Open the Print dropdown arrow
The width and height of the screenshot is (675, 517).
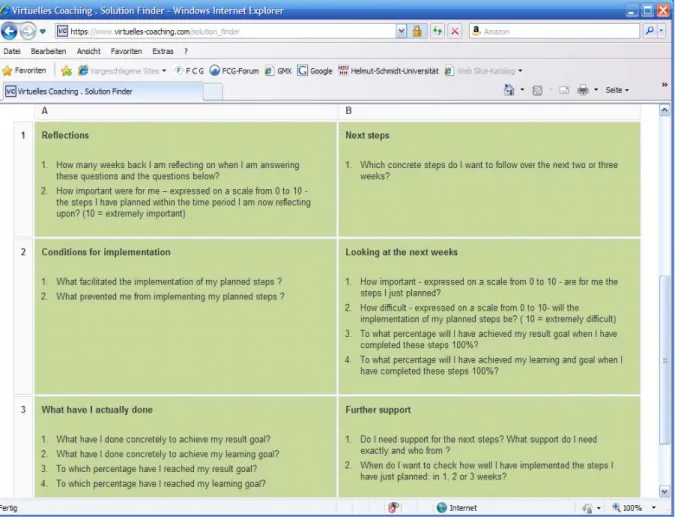(596, 90)
